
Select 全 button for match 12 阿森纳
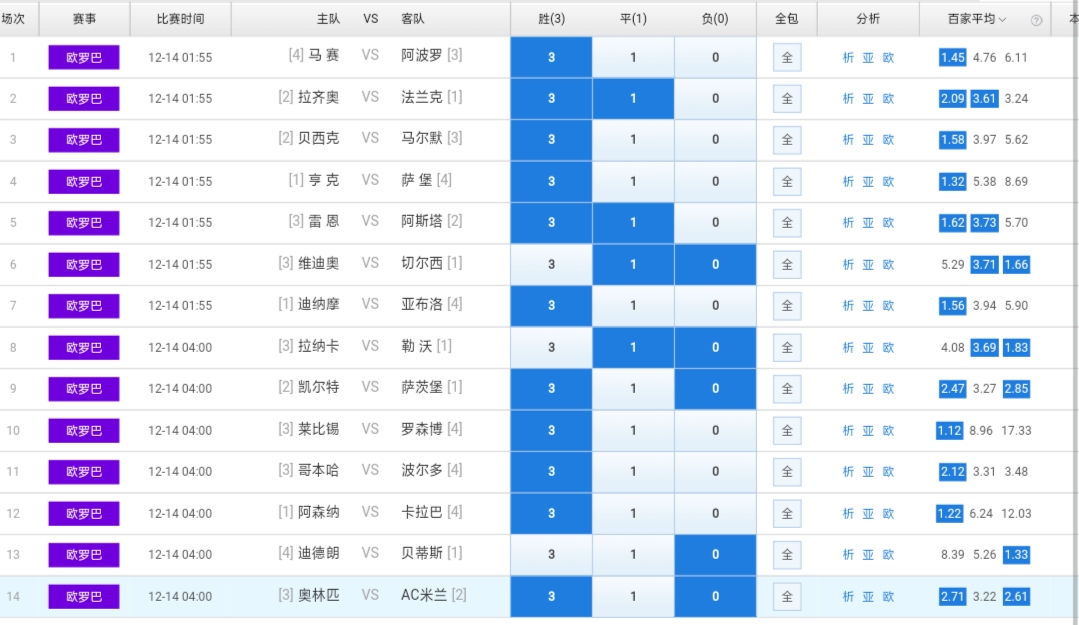point(787,513)
